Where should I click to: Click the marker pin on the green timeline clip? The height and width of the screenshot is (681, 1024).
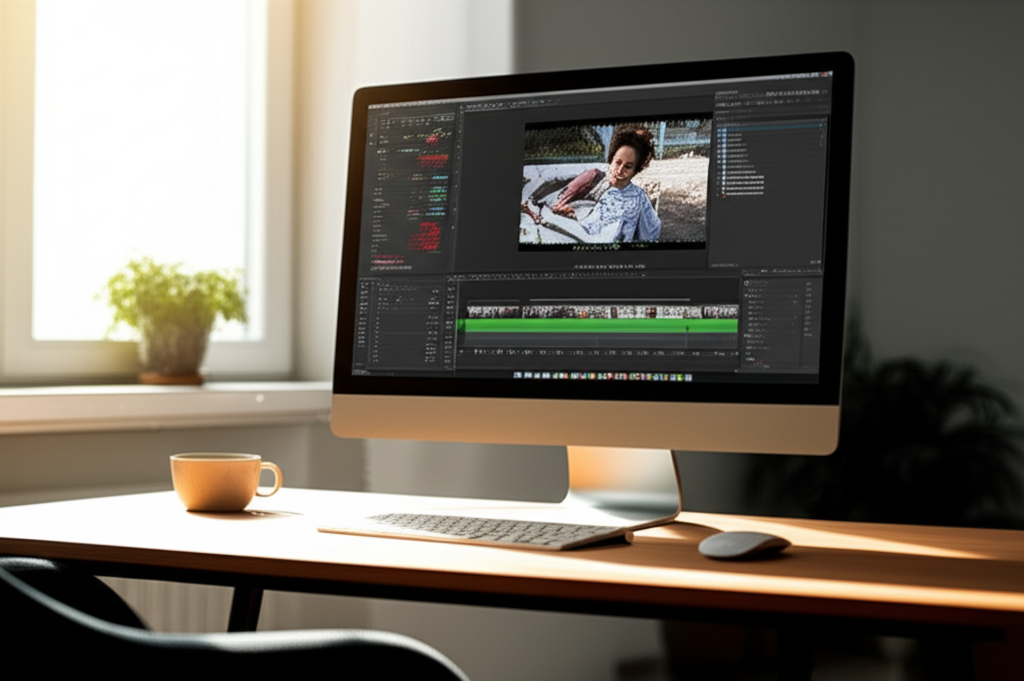(686, 327)
